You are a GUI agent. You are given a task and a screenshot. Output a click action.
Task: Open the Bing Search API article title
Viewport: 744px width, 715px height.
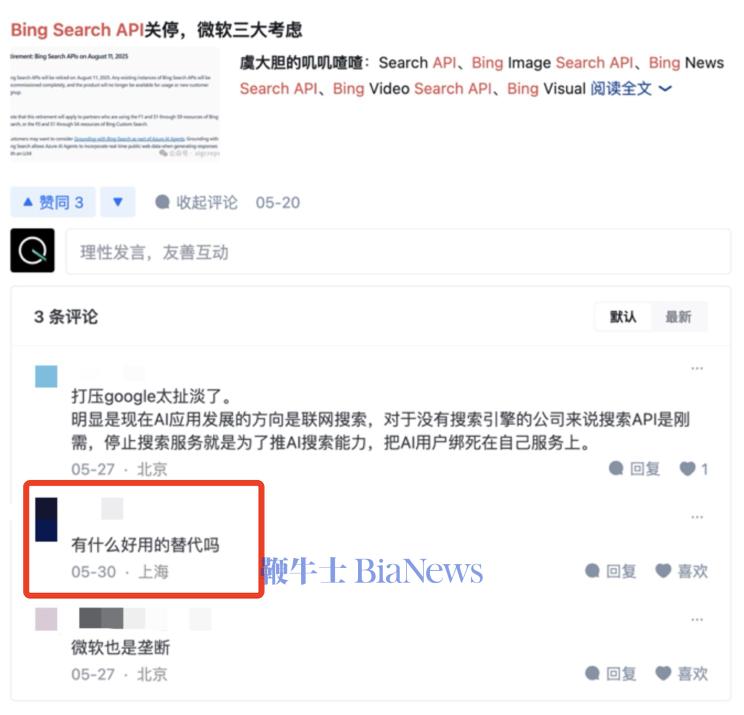[157, 30]
